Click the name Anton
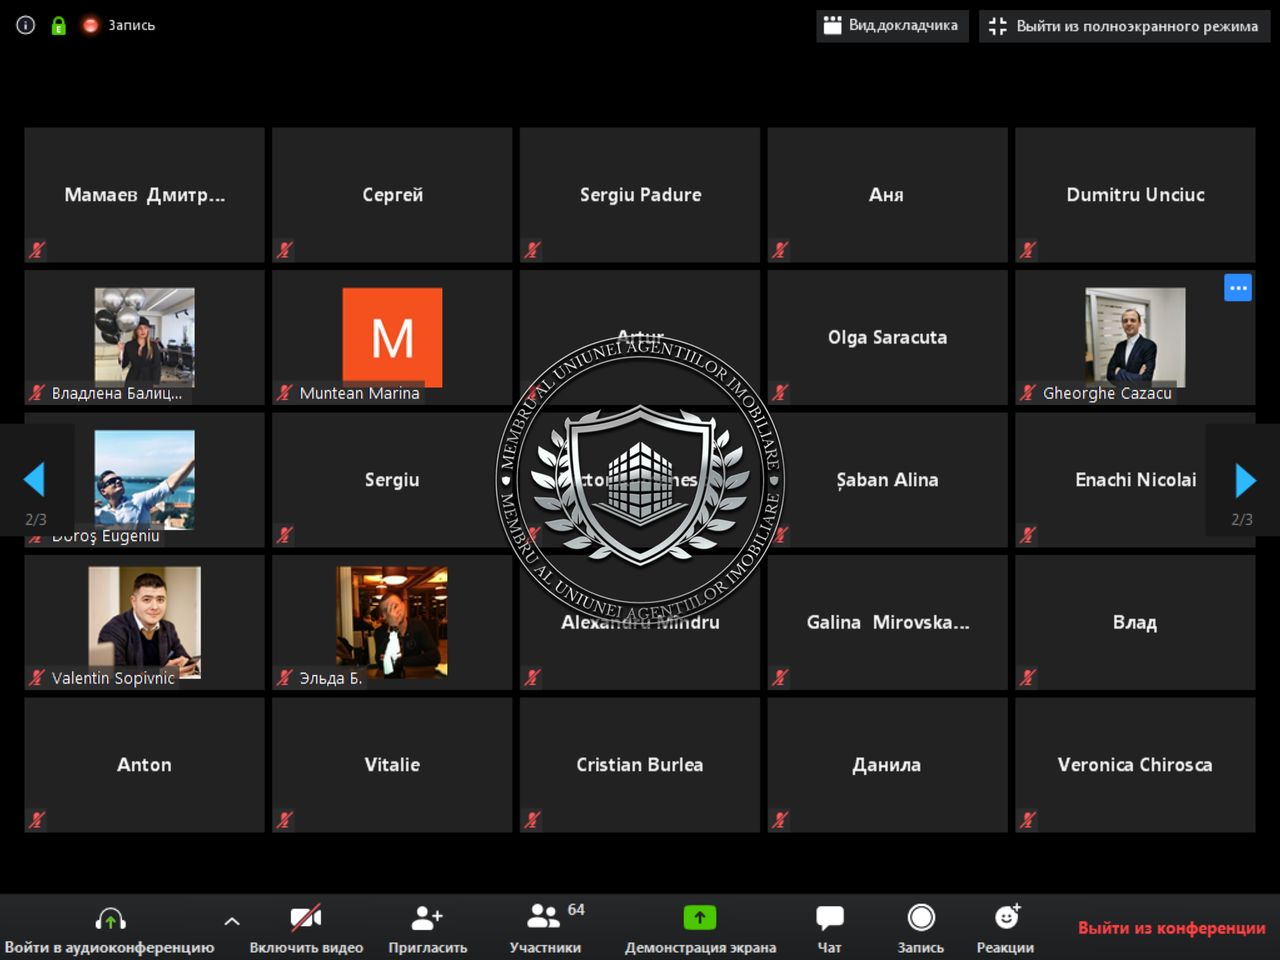 (144, 765)
